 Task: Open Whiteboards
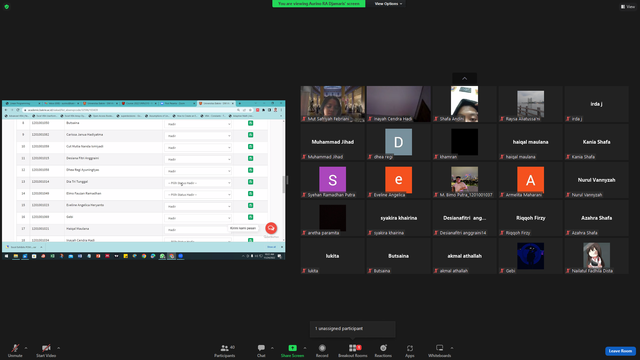tap(440, 351)
